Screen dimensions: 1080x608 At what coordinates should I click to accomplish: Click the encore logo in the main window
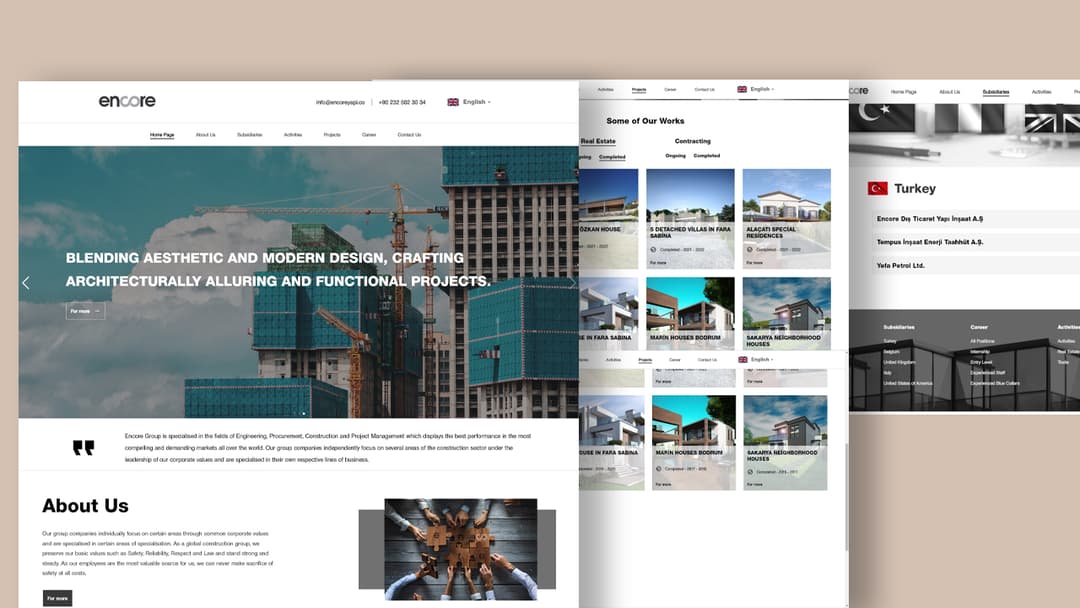(x=127, y=101)
